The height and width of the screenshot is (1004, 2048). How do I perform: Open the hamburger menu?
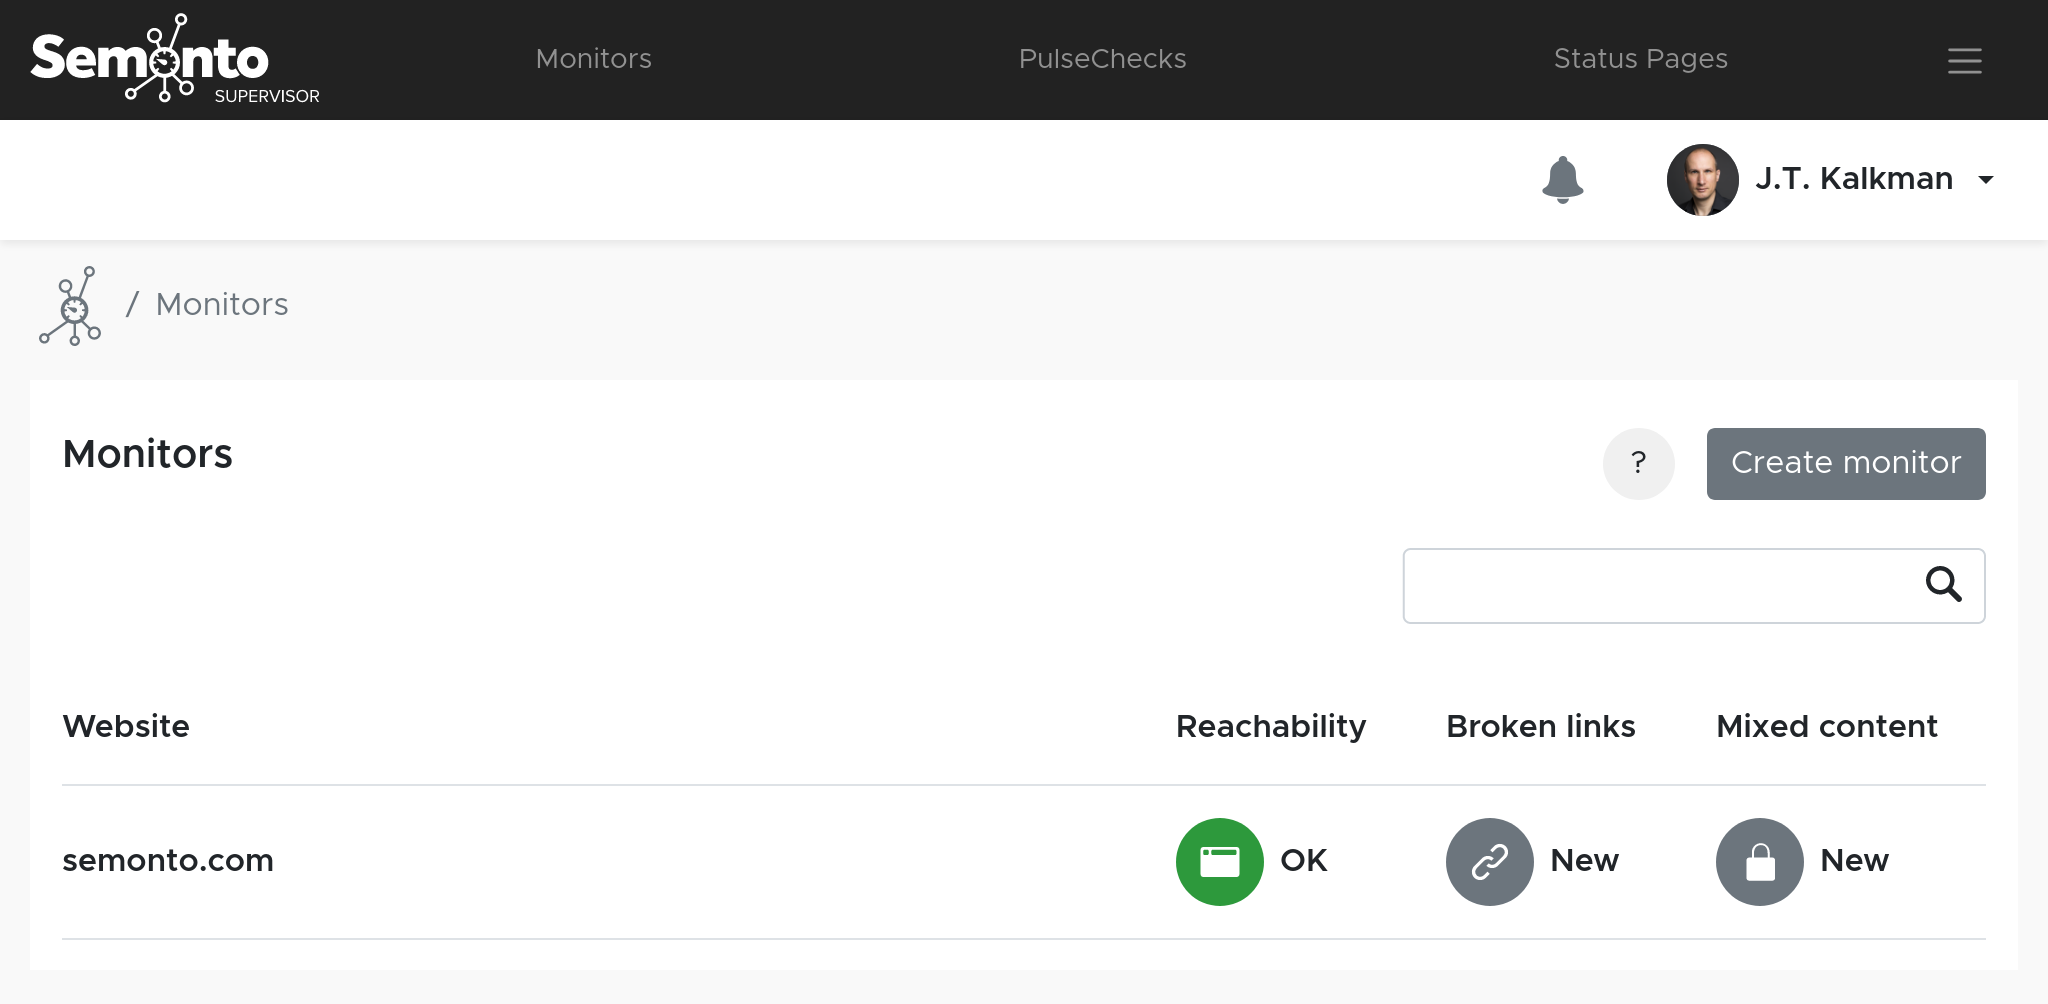tap(1964, 61)
